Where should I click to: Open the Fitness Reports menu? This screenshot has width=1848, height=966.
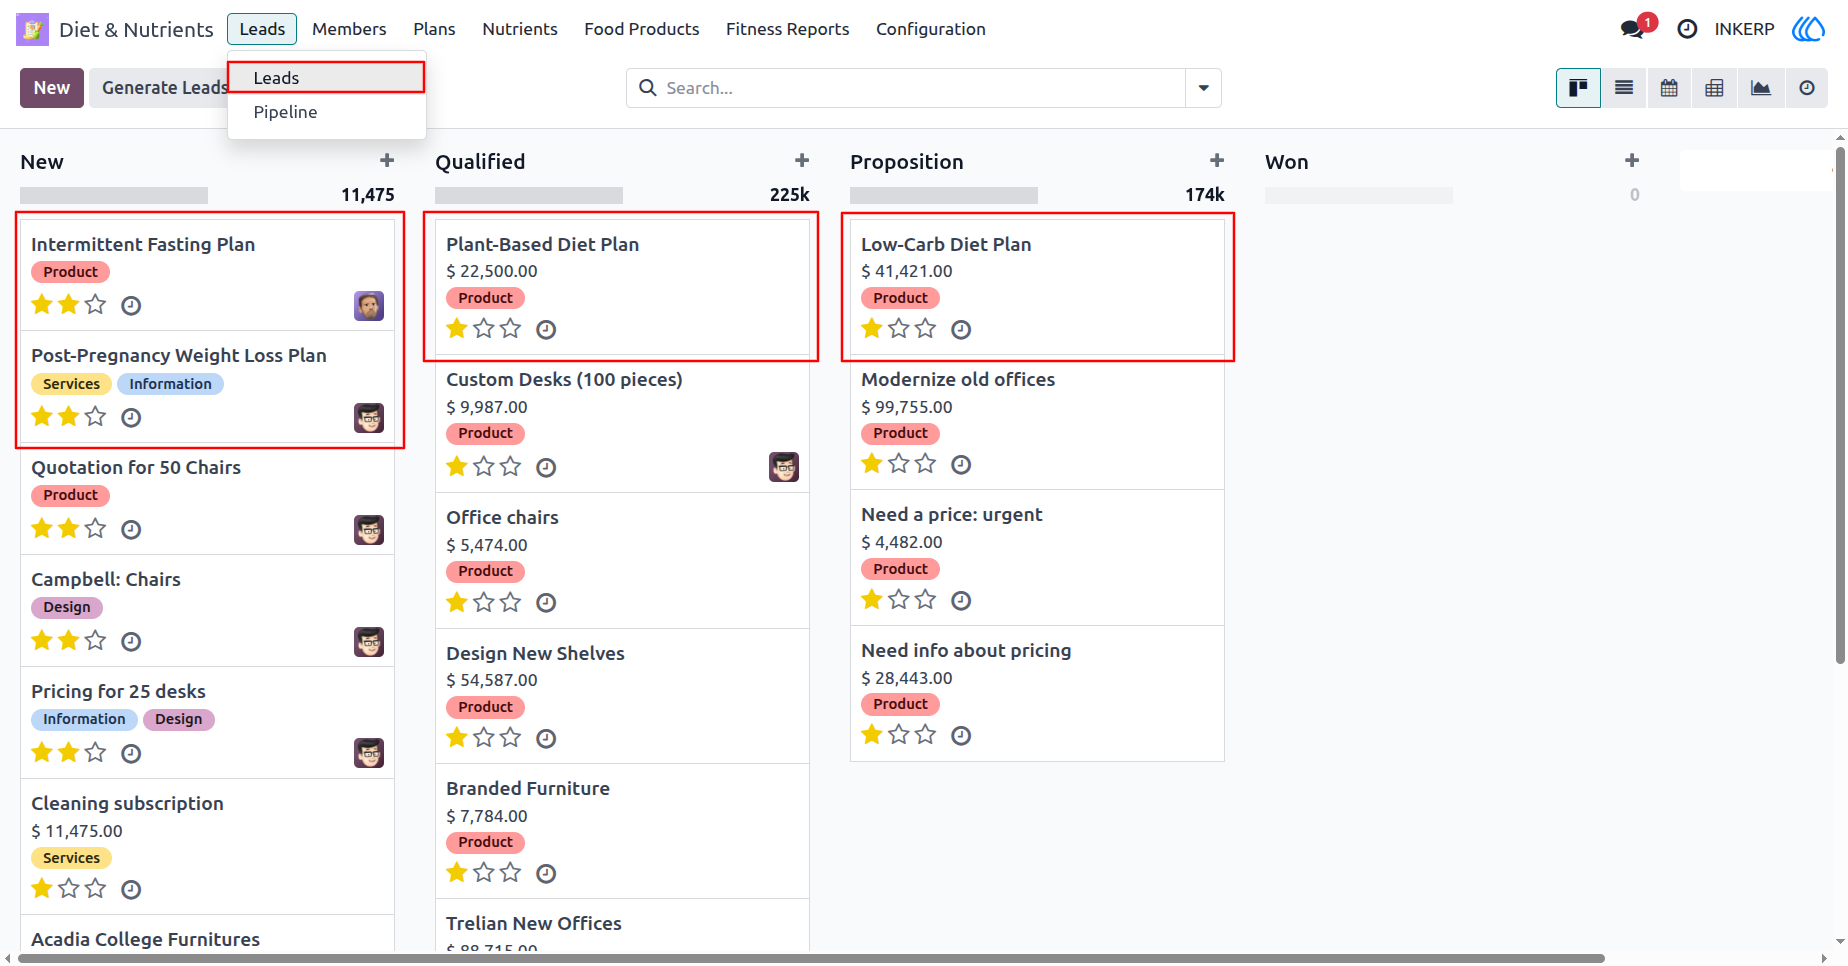click(x=788, y=29)
